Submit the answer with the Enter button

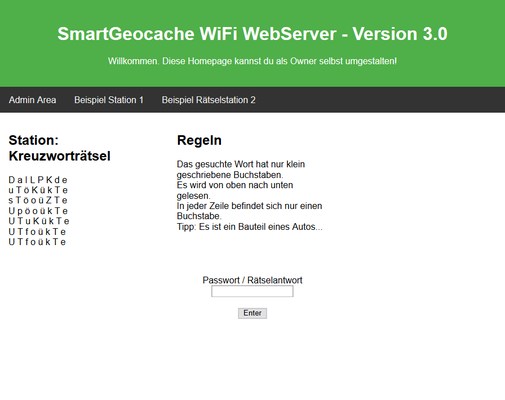coord(252,313)
